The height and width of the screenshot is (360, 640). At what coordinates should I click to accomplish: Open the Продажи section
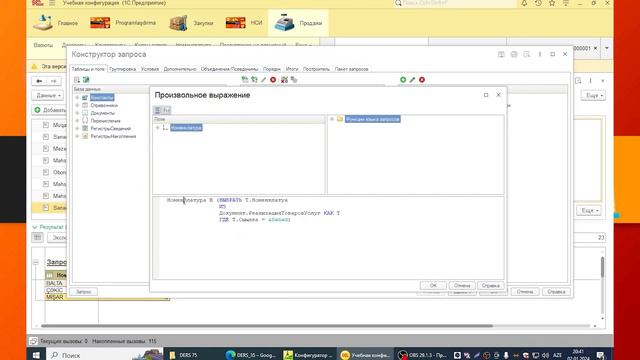point(298,23)
